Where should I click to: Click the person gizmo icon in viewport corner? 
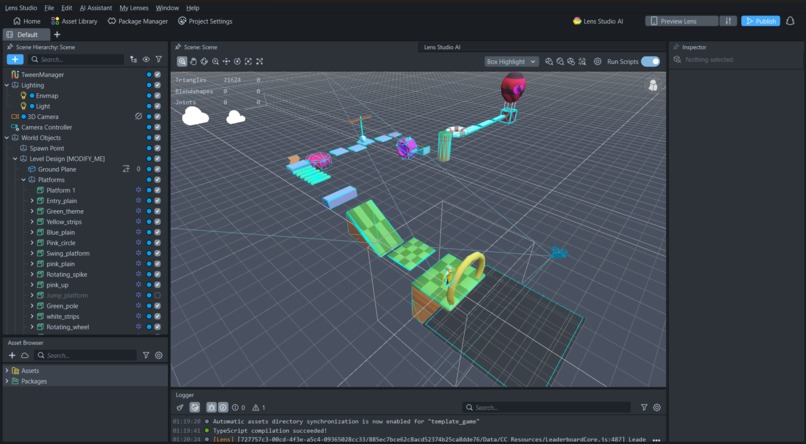[x=653, y=85]
